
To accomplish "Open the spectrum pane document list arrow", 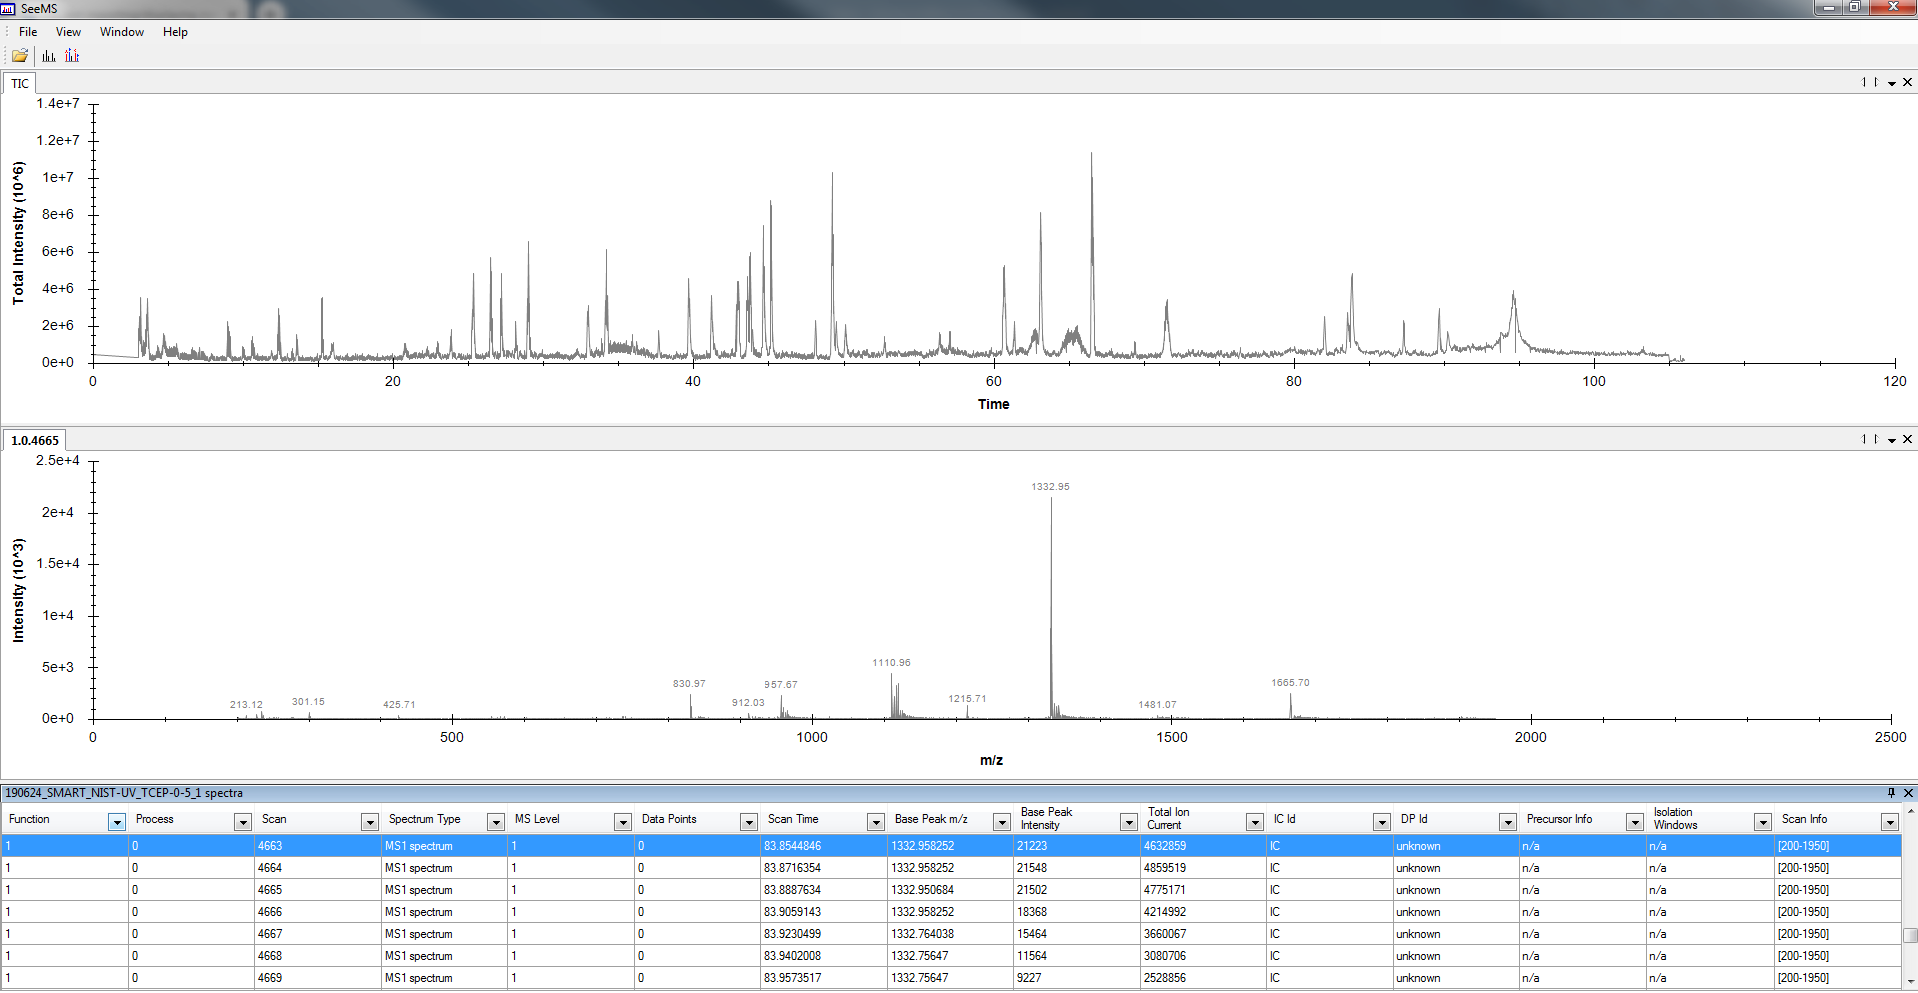I will point(1892,440).
